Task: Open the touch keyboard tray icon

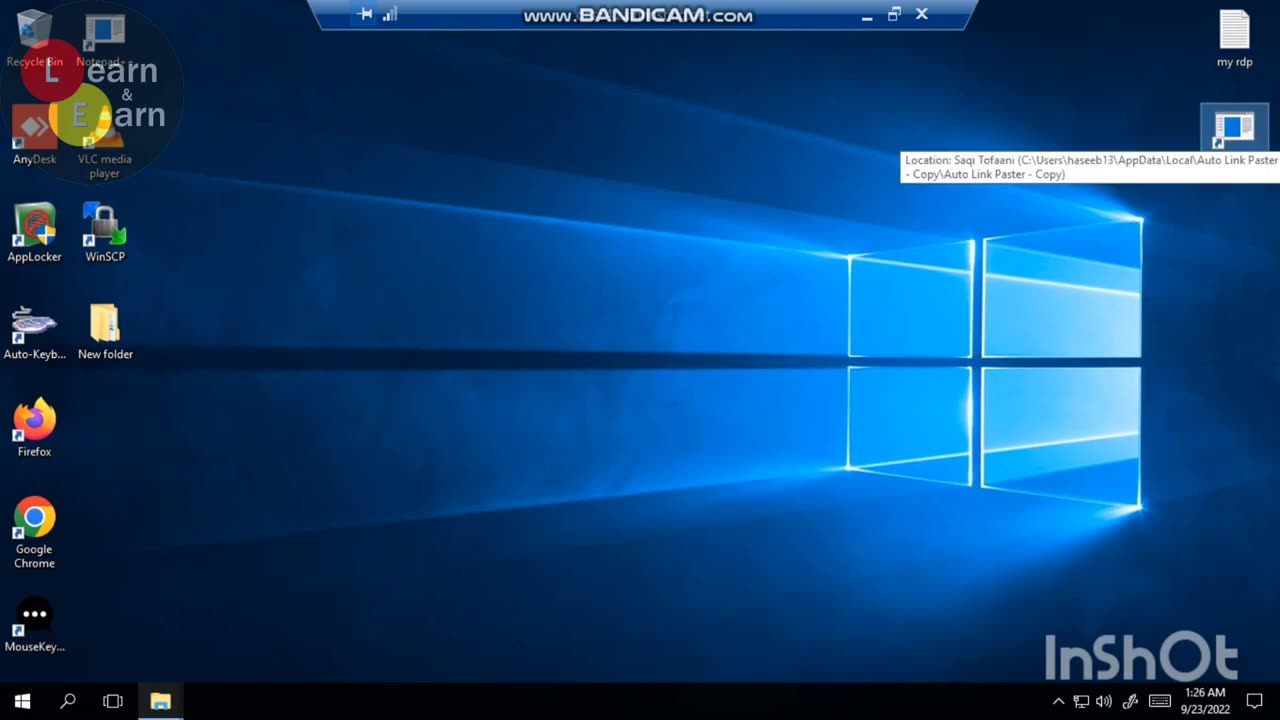Action: pos(1160,701)
